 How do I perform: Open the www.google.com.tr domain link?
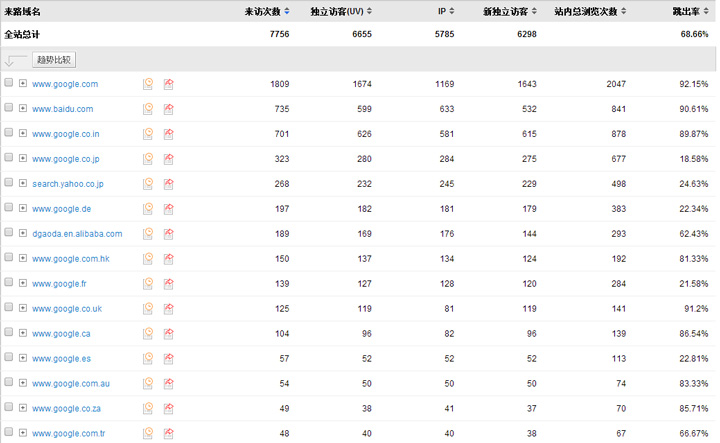click(x=68, y=434)
